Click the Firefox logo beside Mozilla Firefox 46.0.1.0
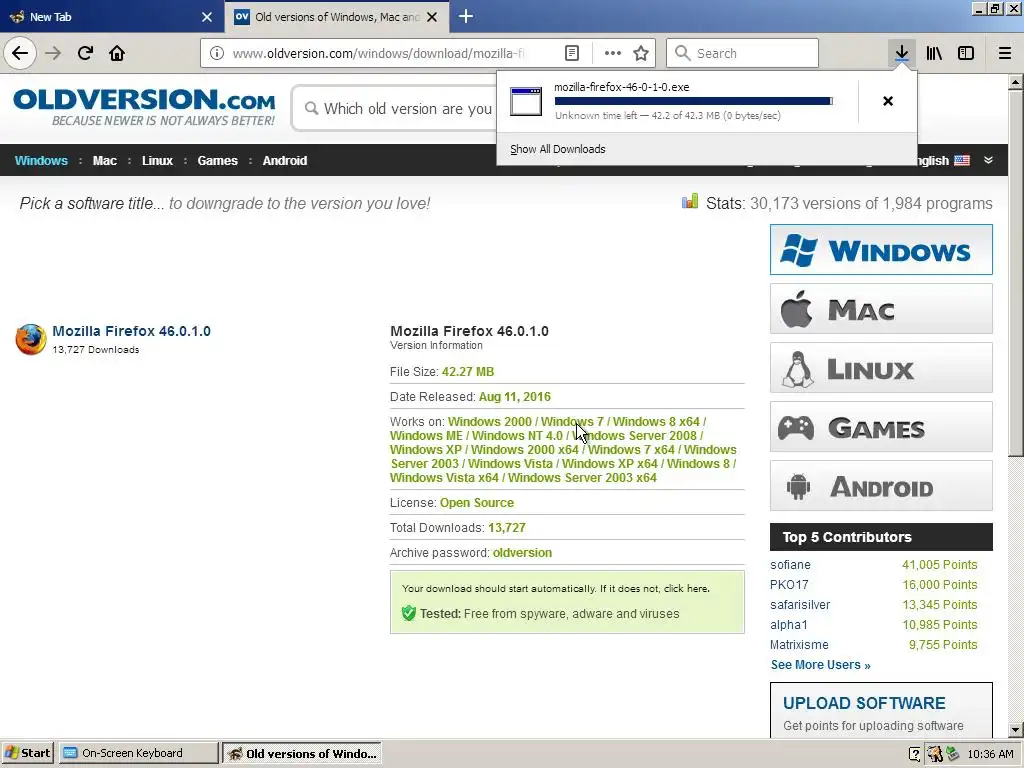1024x768 pixels. 31,339
